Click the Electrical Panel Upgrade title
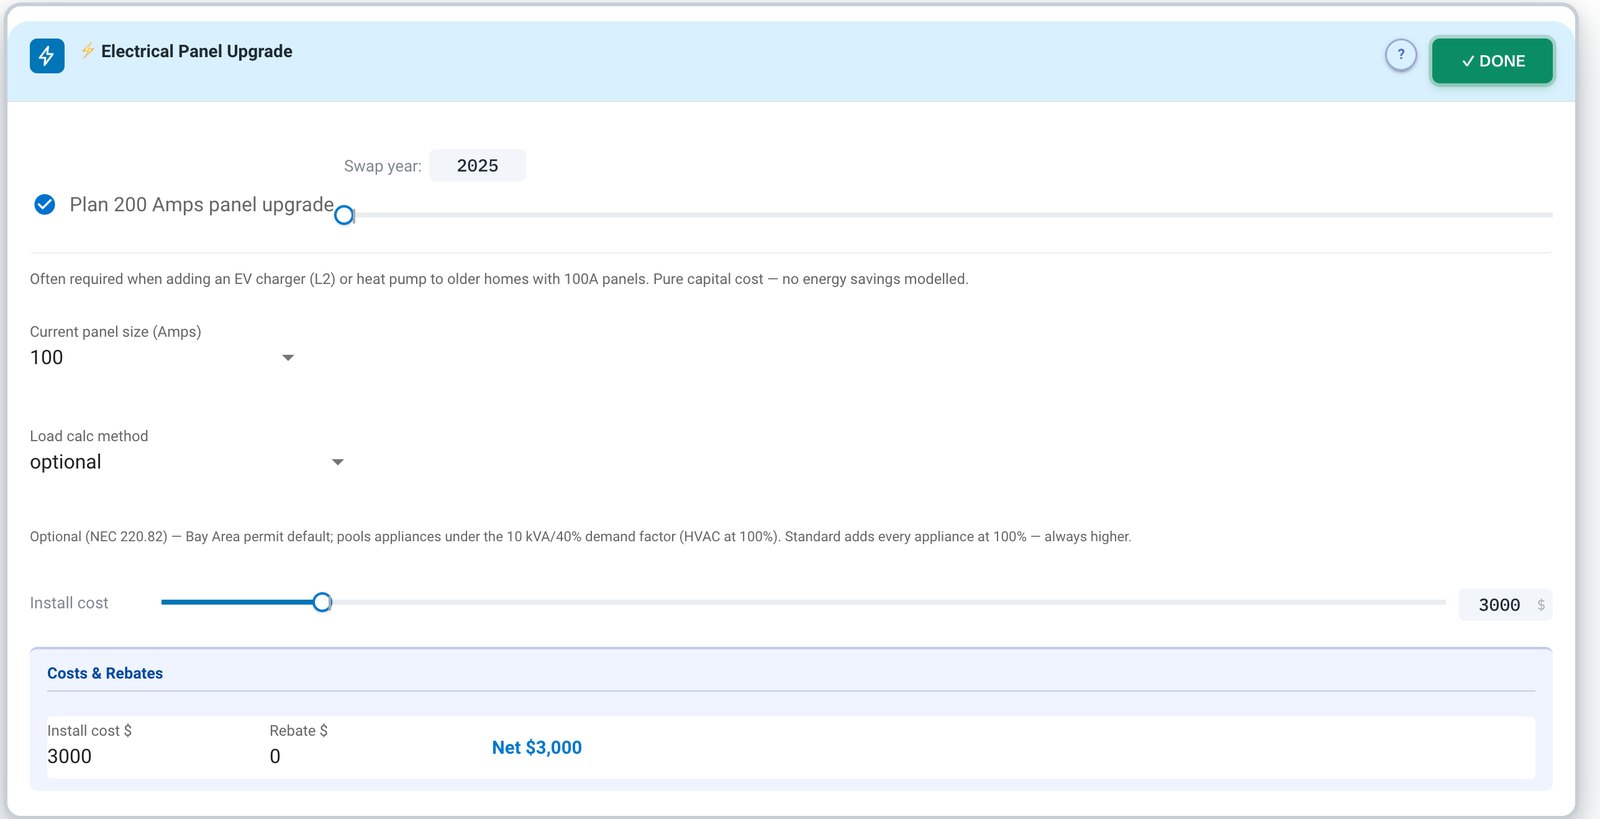The image size is (1600, 819). pos(197,51)
